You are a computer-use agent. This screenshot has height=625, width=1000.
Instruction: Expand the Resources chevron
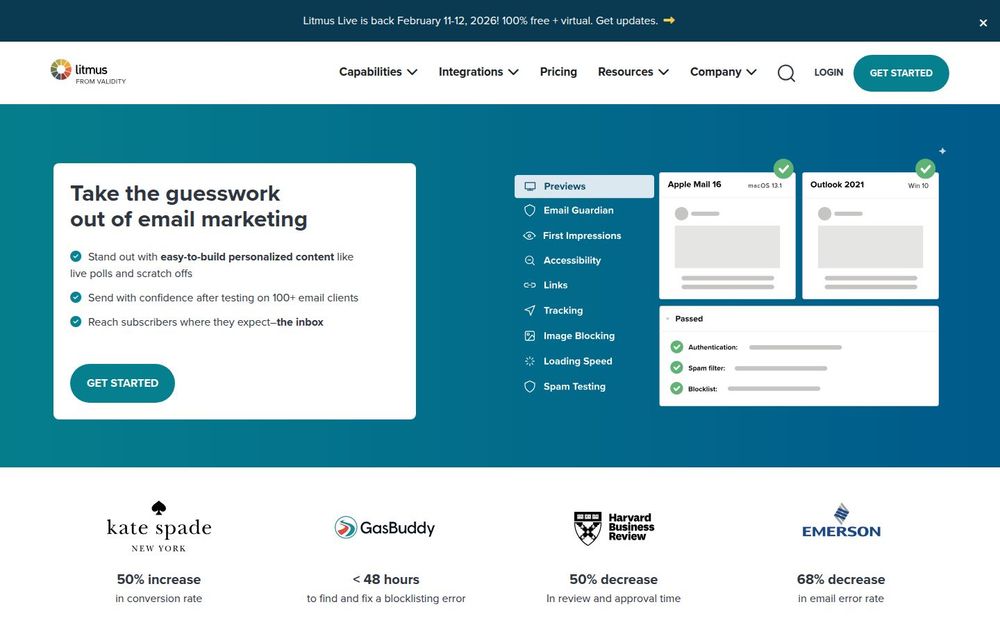click(663, 72)
